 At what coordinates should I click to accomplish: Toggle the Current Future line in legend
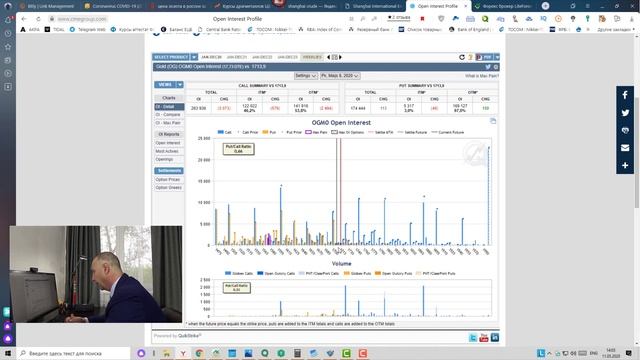pyautogui.click(x=448, y=132)
